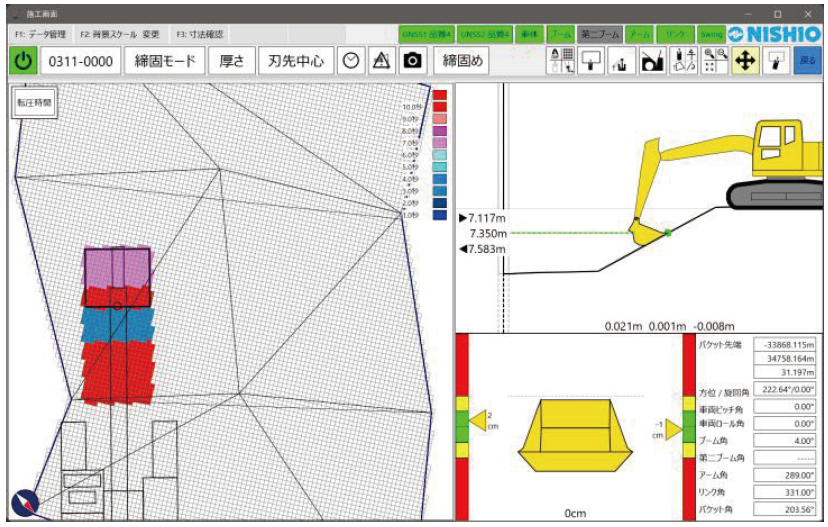
Task: Click the bucket orientation icons button
Action: (684, 60)
